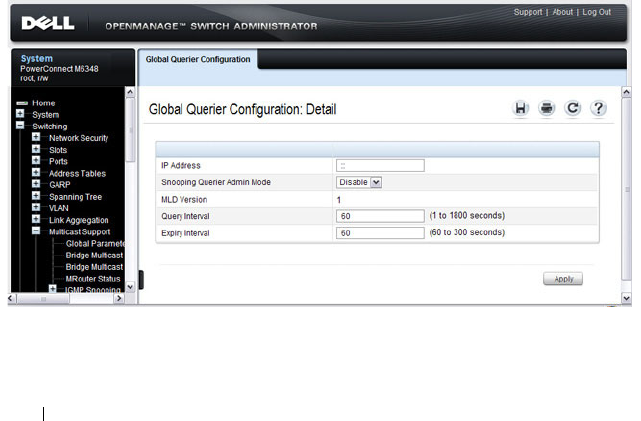Collapse the Switching tree node
The width and height of the screenshot is (641, 421).
pos(20,125)
